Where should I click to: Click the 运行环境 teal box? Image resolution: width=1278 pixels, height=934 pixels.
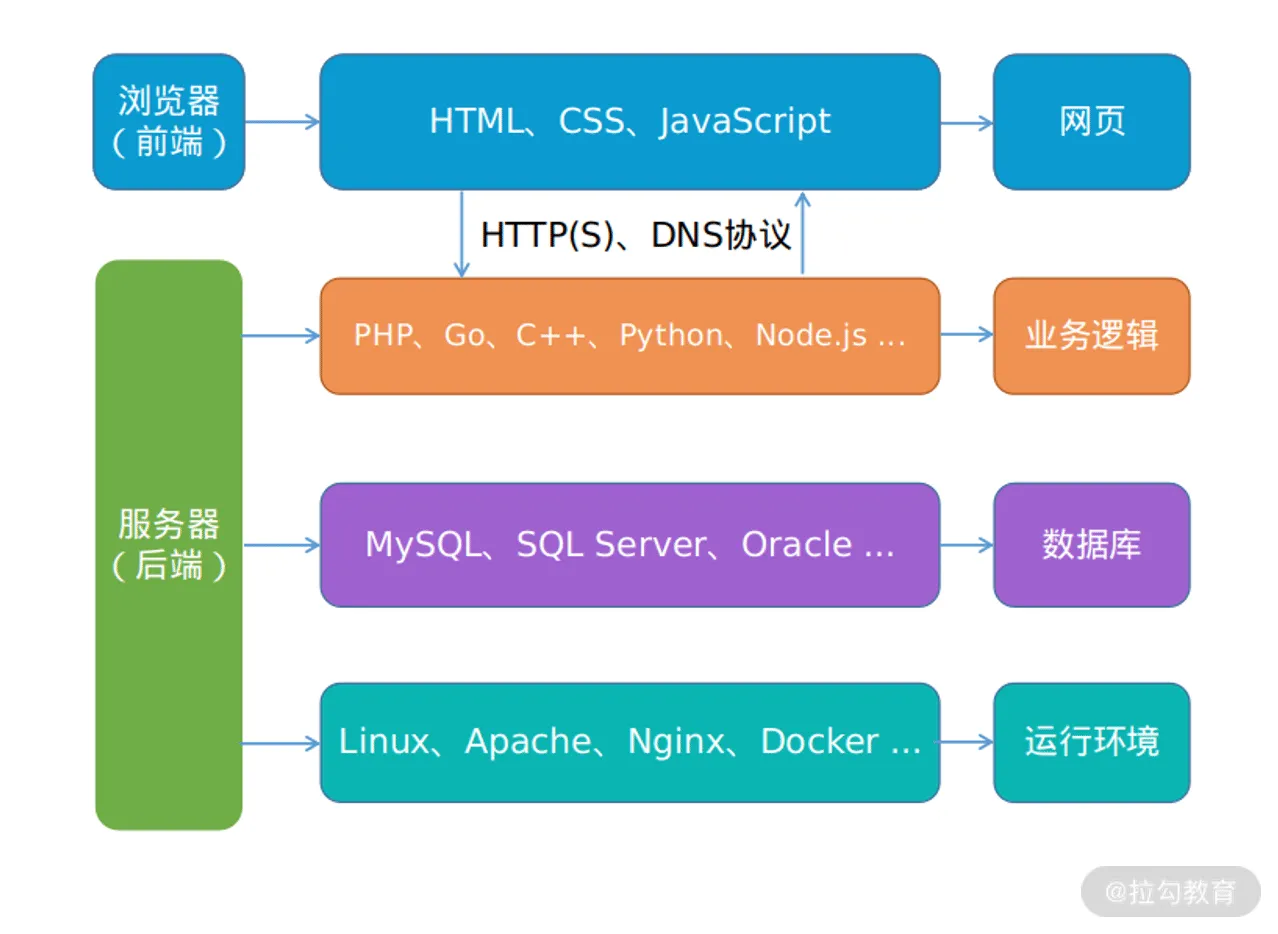1092,742
